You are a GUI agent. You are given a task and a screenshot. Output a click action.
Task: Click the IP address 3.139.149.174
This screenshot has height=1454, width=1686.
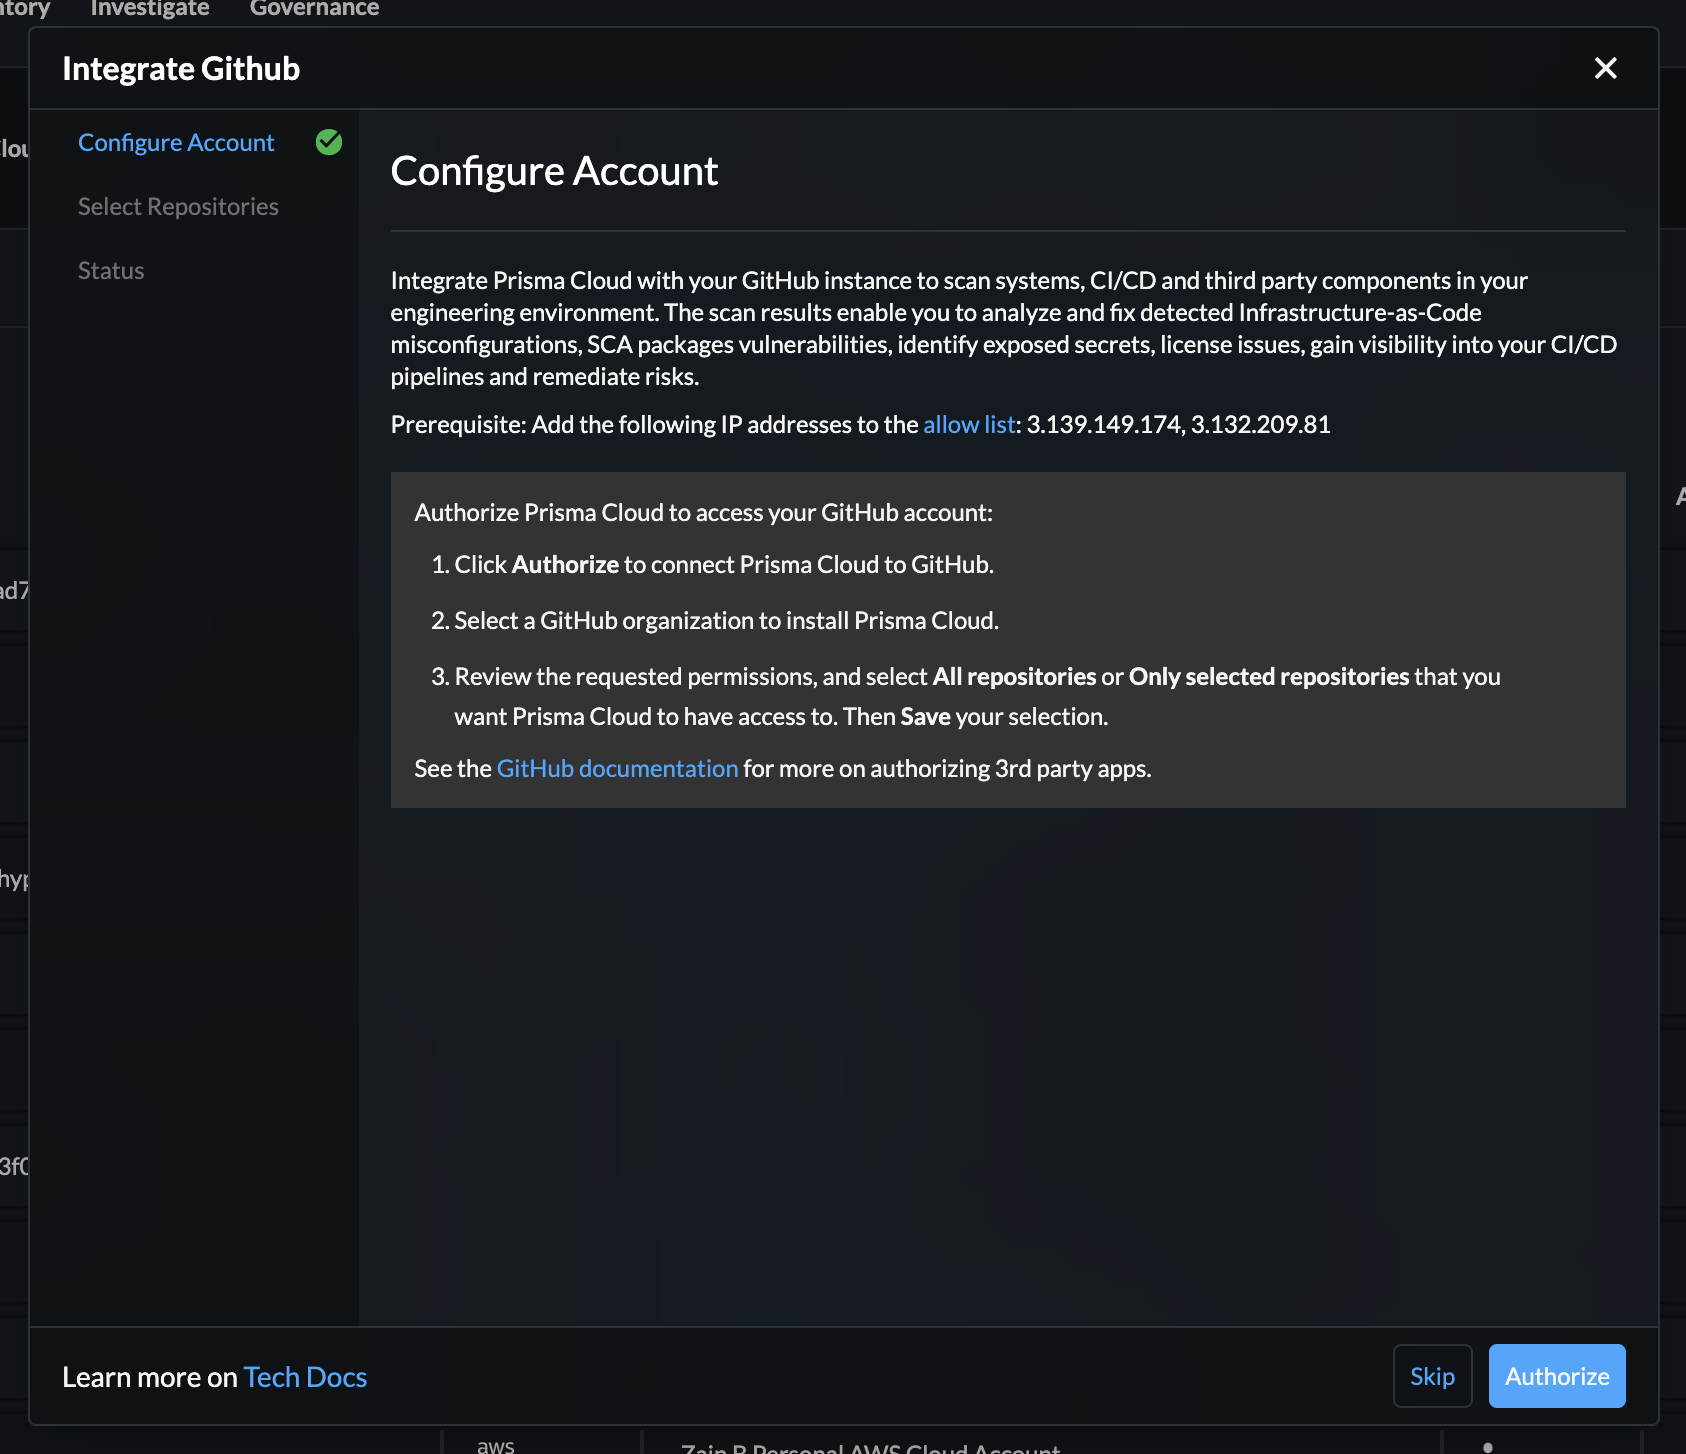click(x=1103, y=425)
